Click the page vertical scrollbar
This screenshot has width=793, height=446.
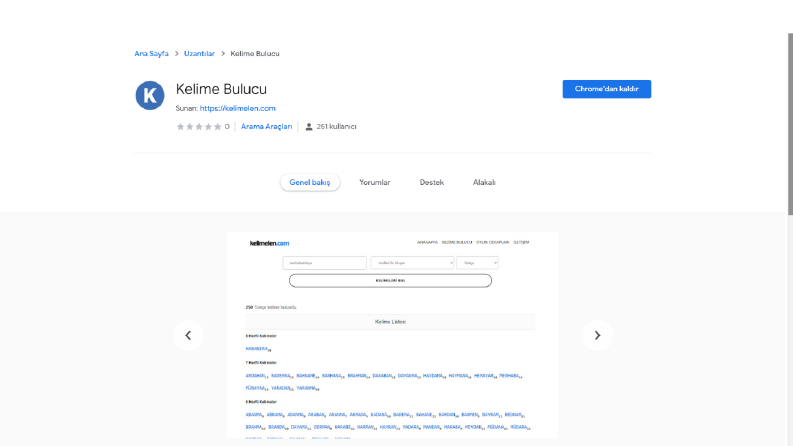point(790,124)
